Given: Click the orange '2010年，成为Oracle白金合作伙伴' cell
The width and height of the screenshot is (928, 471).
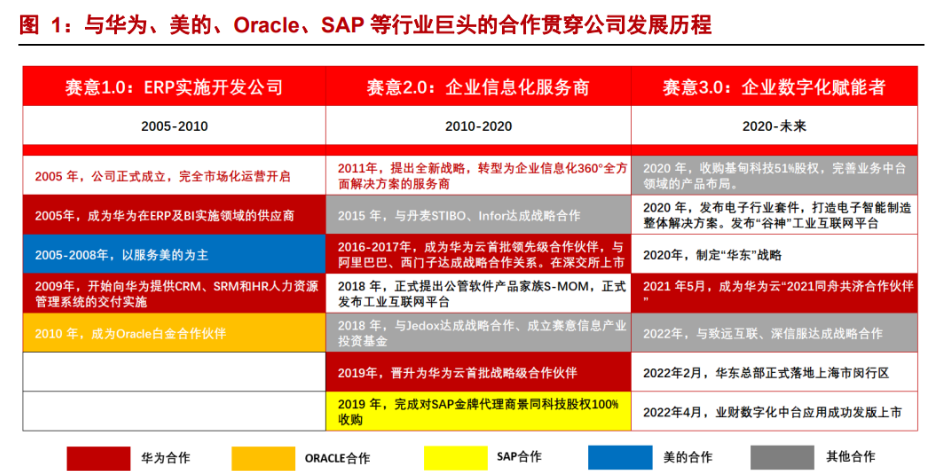Looking at the screenshot, I should click(x=174, y=333).
